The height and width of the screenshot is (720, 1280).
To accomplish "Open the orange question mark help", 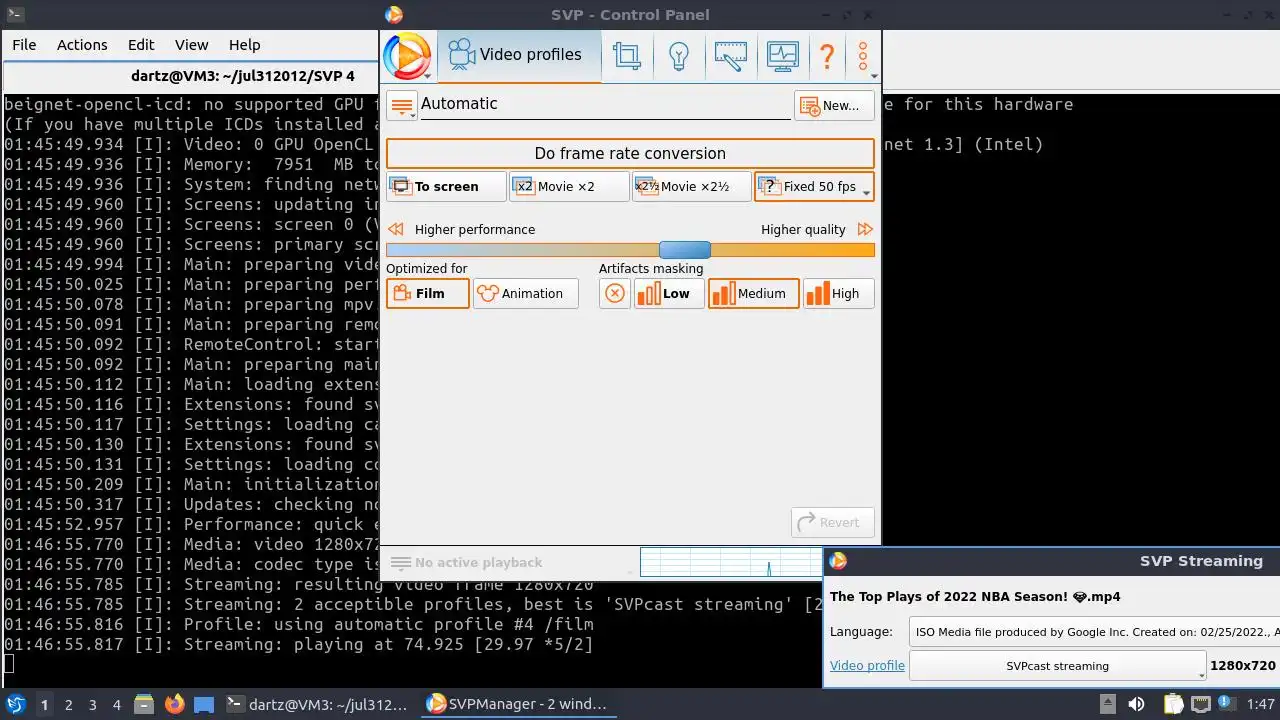I will (x=827, y=55).
